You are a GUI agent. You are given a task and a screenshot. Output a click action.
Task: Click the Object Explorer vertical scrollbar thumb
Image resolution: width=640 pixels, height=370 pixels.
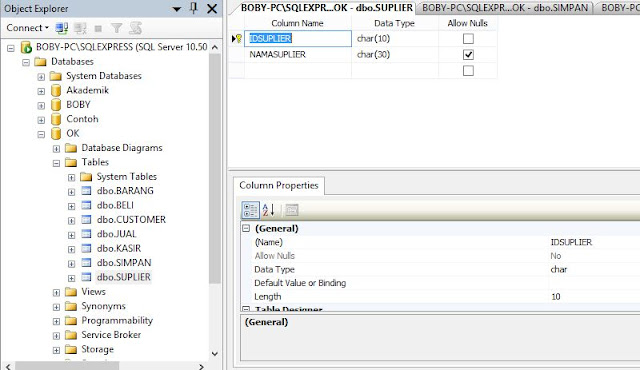pos(215,167)
